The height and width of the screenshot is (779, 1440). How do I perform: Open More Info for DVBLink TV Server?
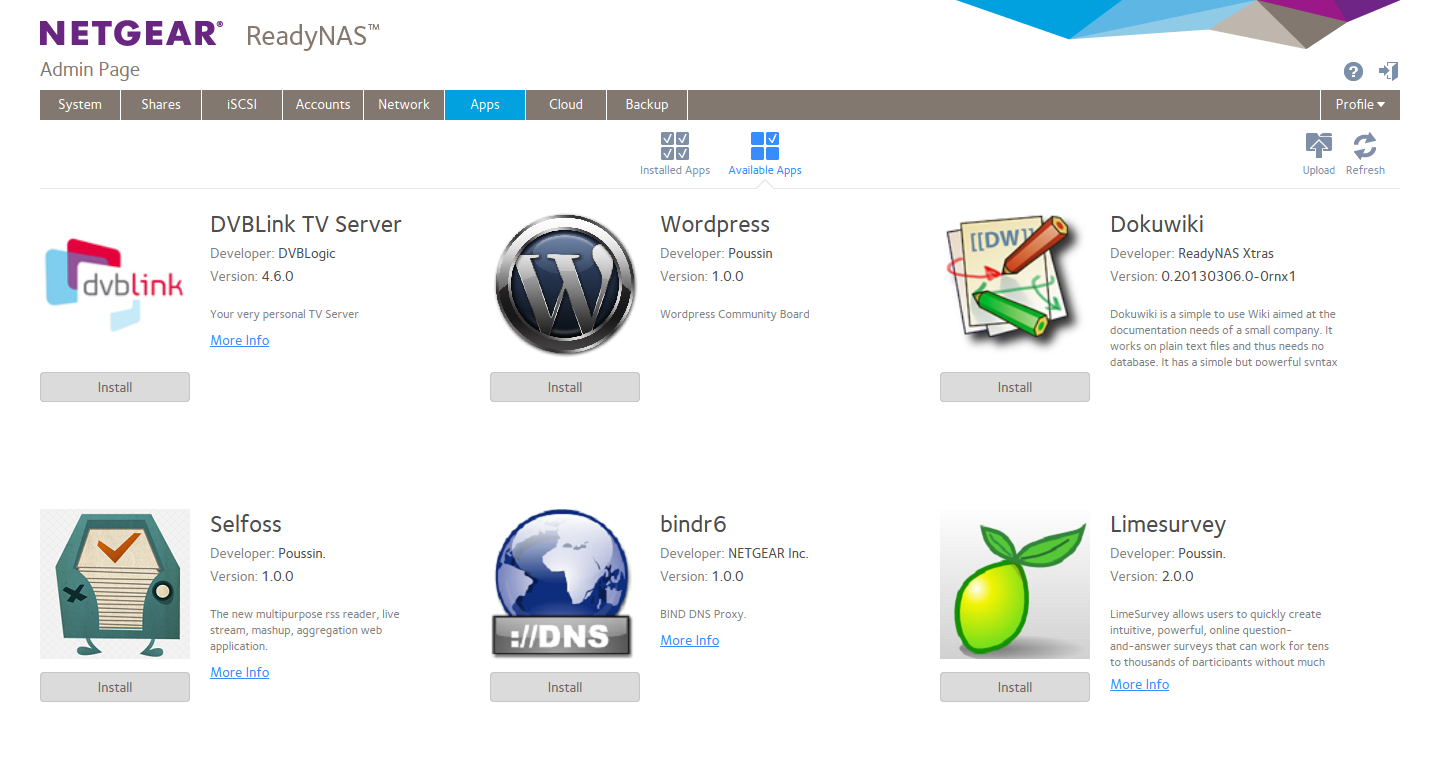pyautogui.click(x=240, y=340)
